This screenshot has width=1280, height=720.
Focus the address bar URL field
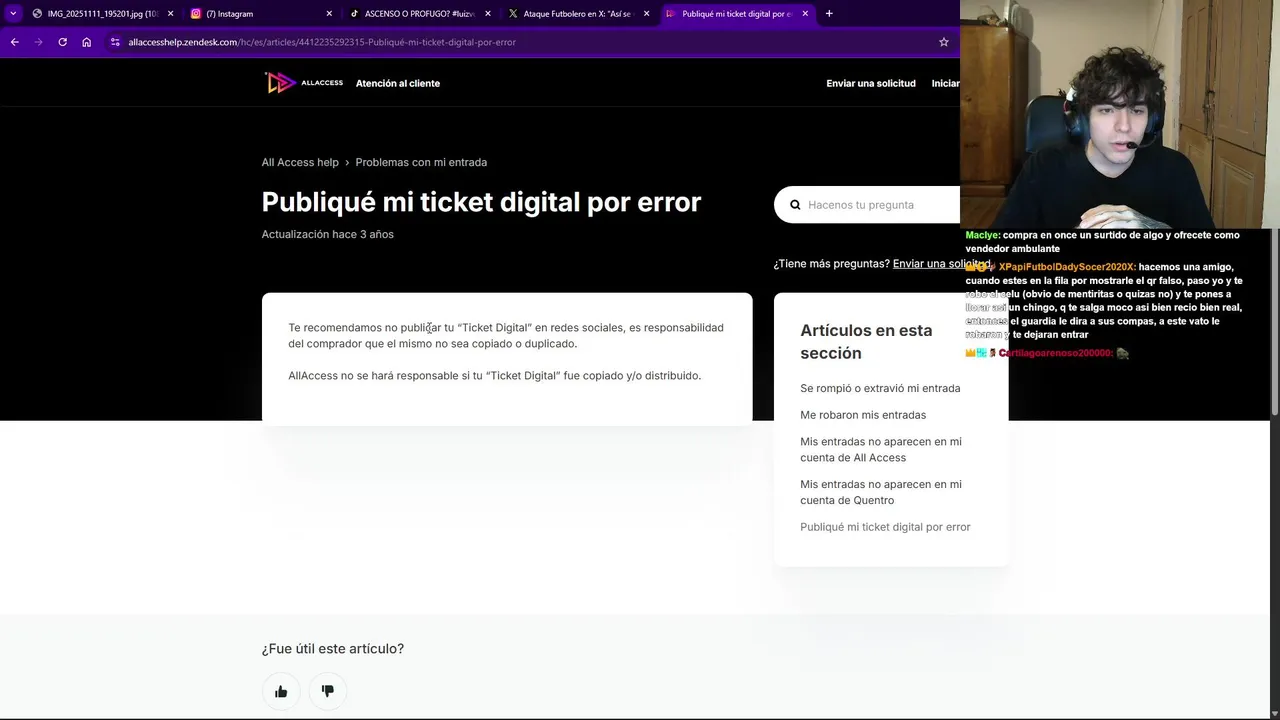[x=530, y=42]
